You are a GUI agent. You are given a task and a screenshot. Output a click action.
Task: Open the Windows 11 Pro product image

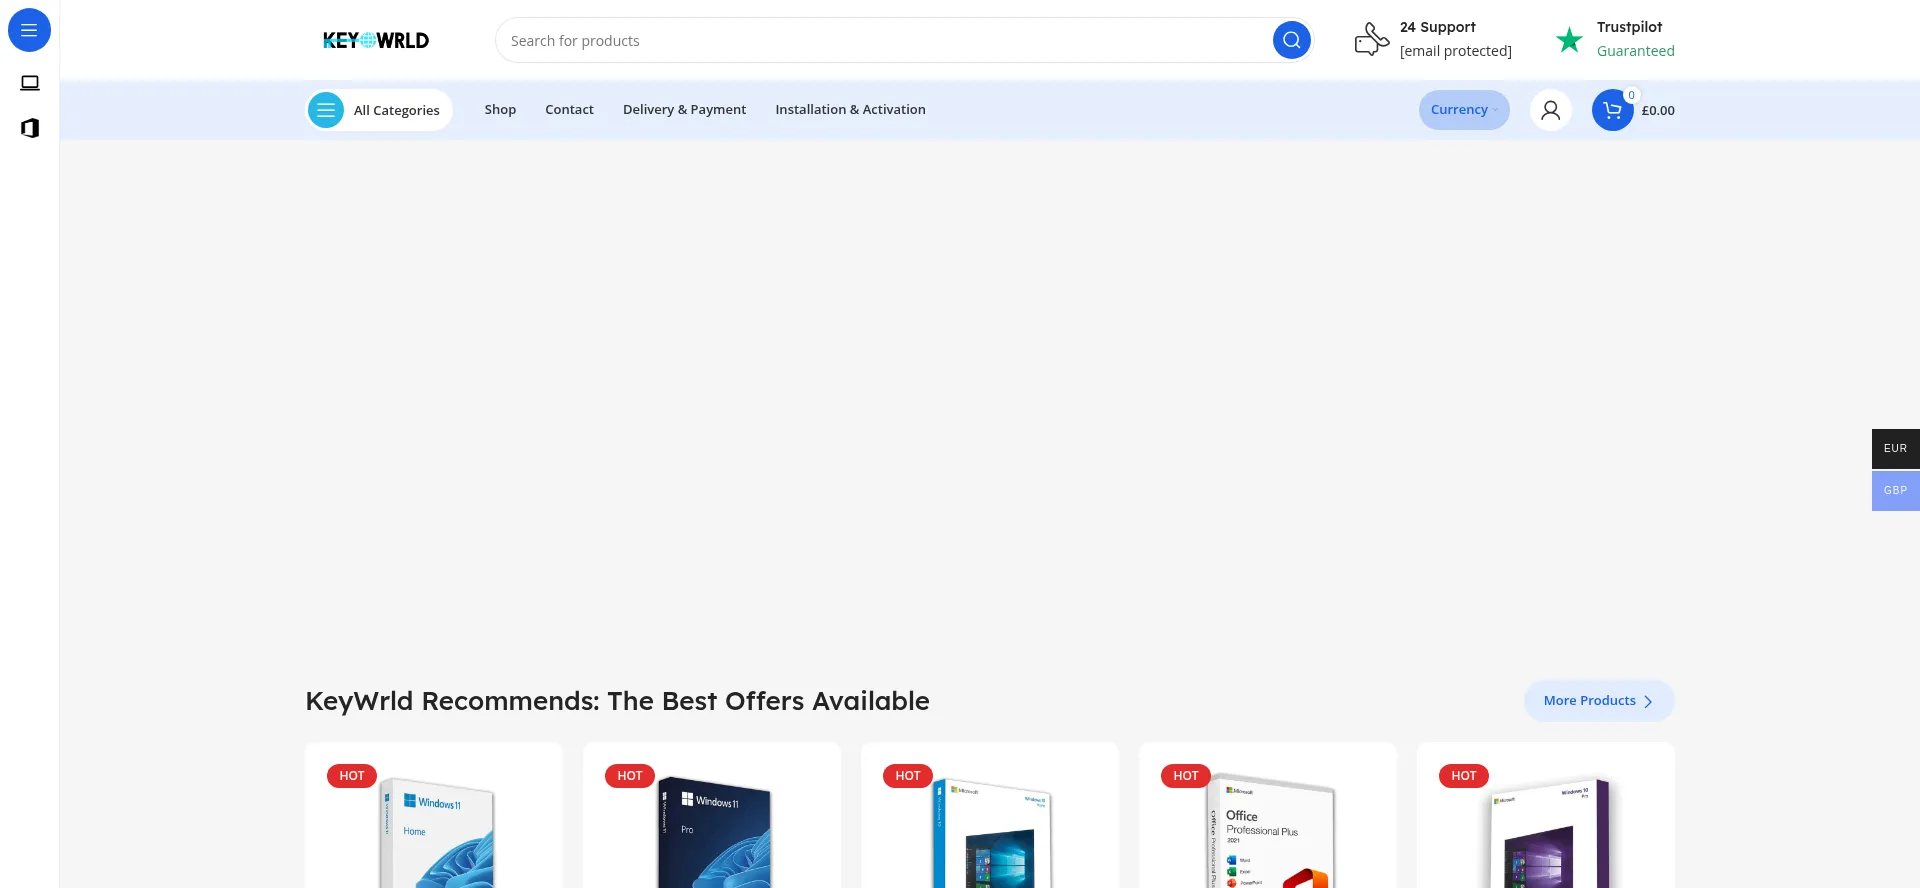[x=712, y=832]
